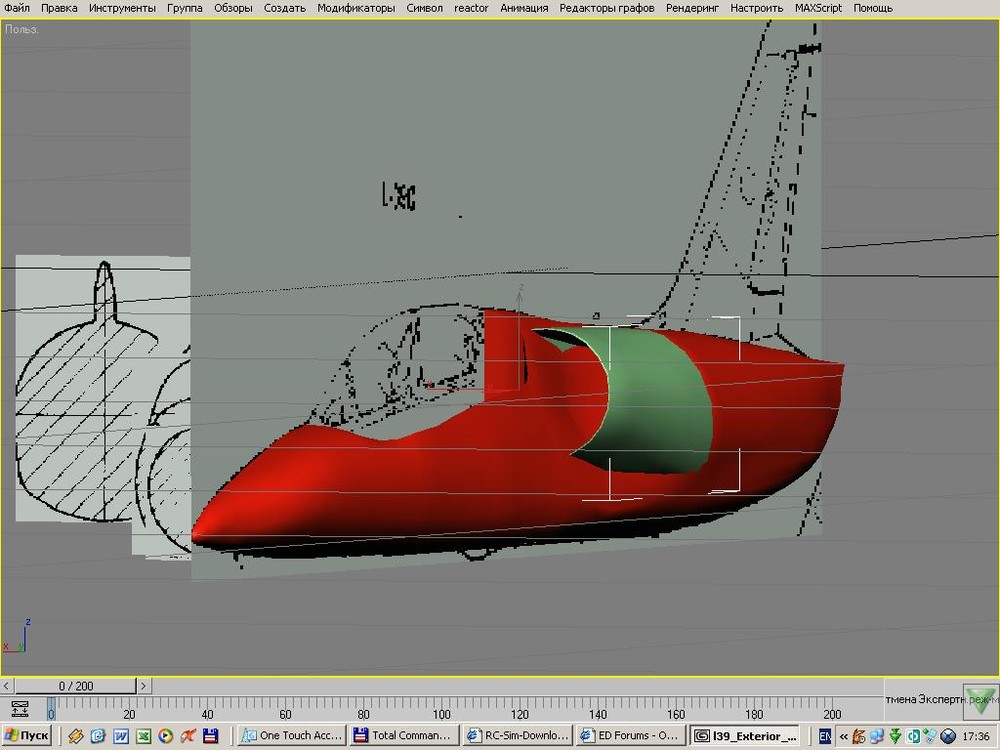Switch to ED Forums browser window
Screen dimensions: 1000x750
pyautogui.click(x=632, y=736)
